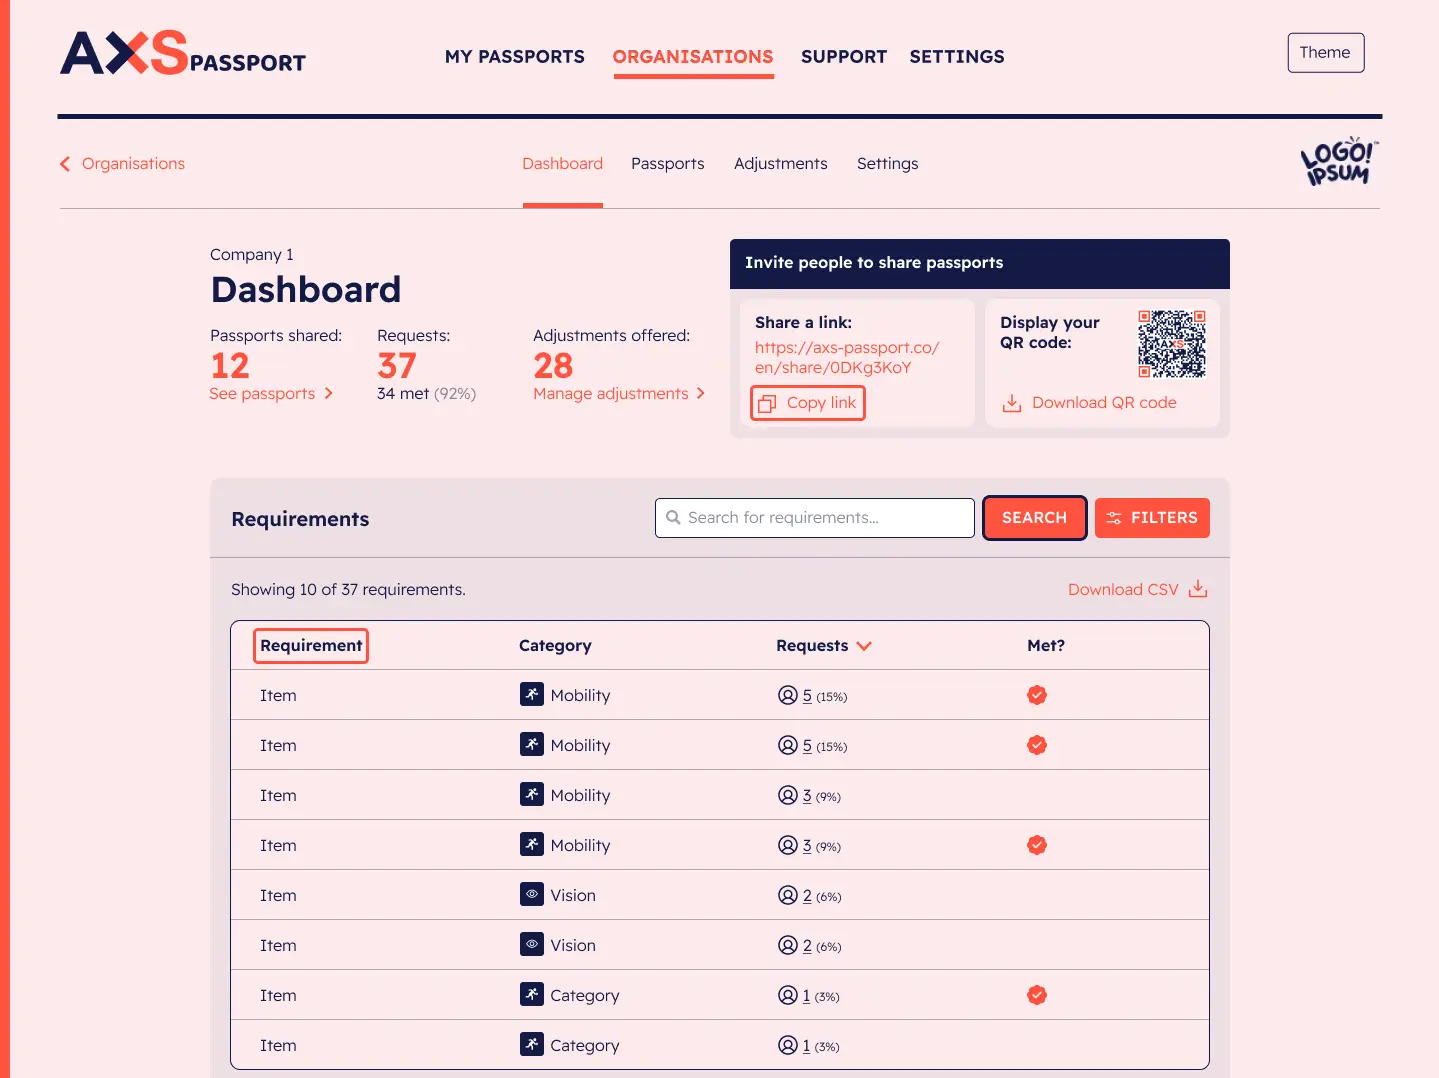Viewport: 1439px width, 1078px height.
Task: Sort by the Requirement column header
Action: 311,646
